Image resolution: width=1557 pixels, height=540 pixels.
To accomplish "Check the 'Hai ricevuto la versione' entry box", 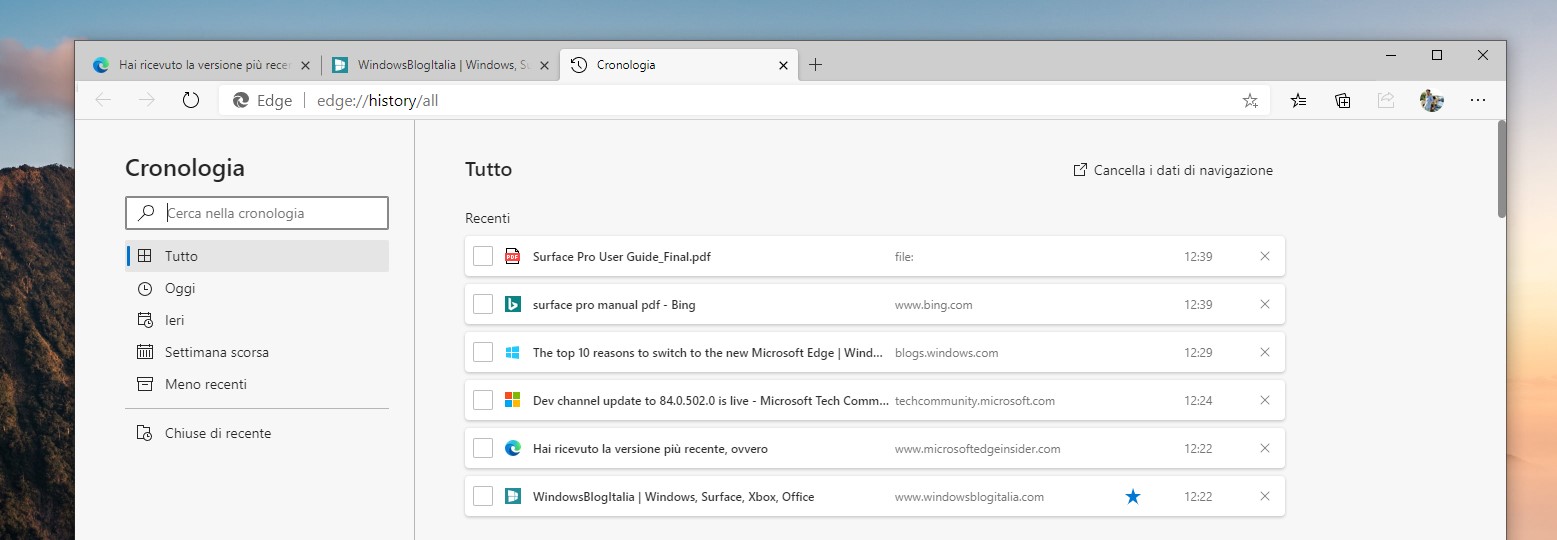I will 483,448.
